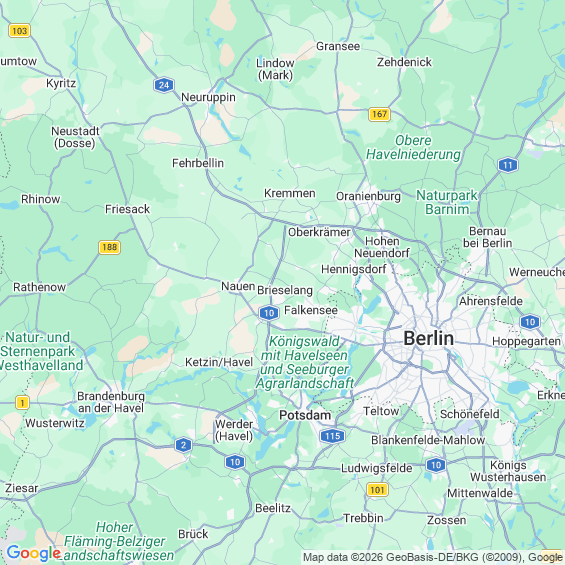
Task: Click the A10 shield near Falkensee
Action: (x=269, y=313)
